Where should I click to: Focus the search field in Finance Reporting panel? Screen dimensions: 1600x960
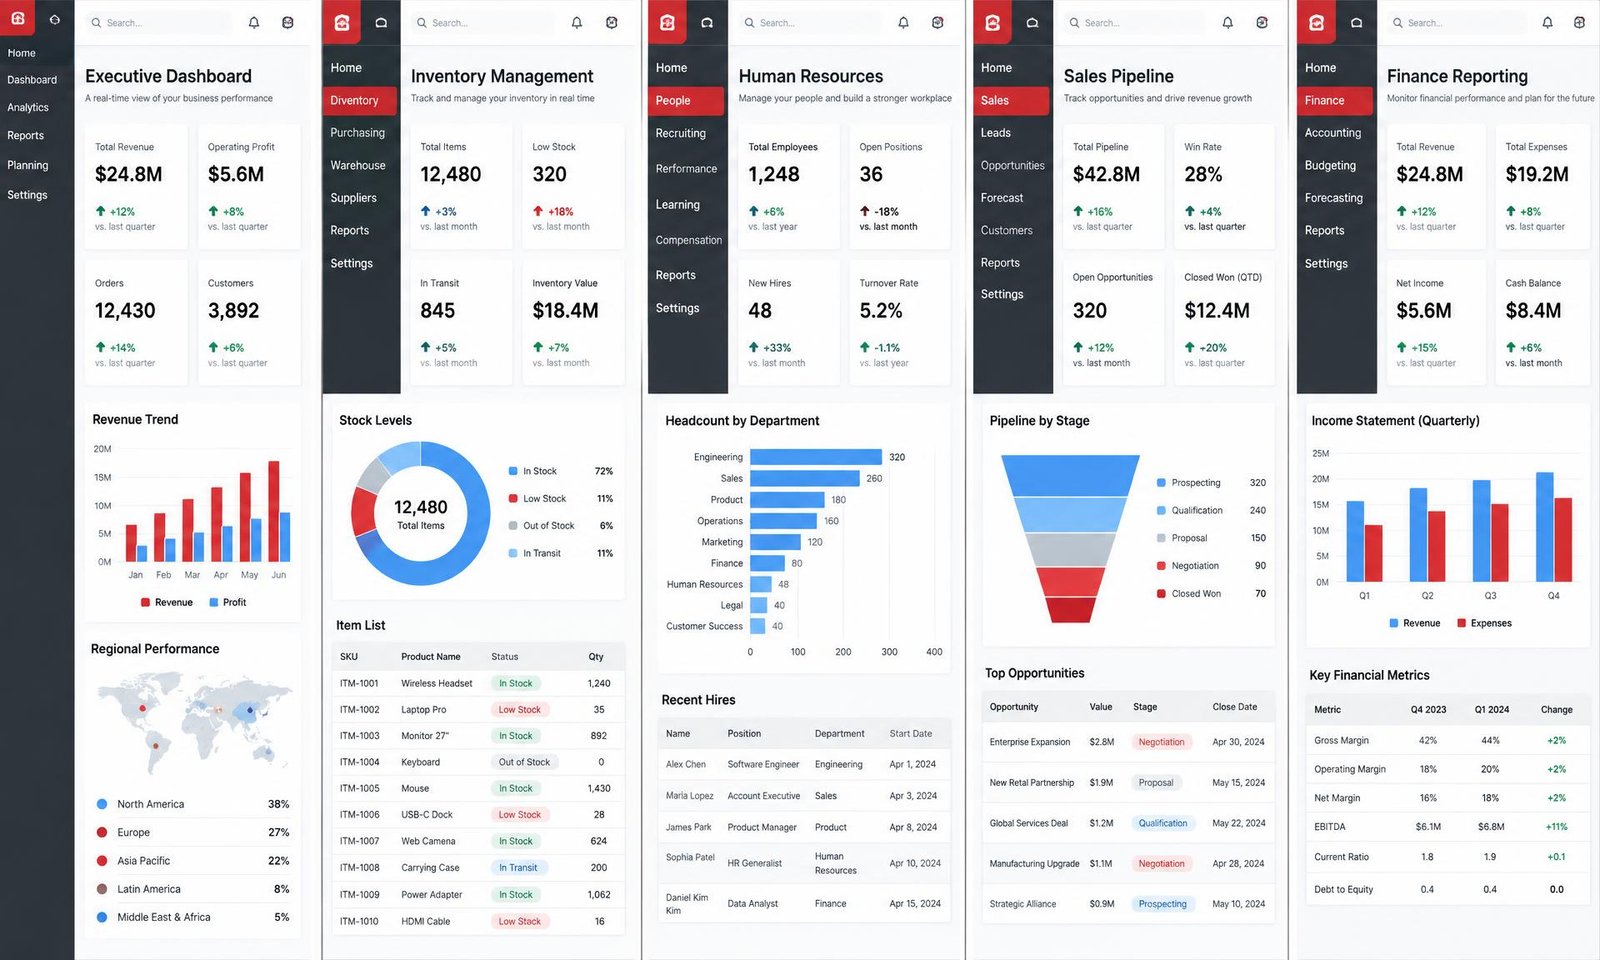[1456, 22]
